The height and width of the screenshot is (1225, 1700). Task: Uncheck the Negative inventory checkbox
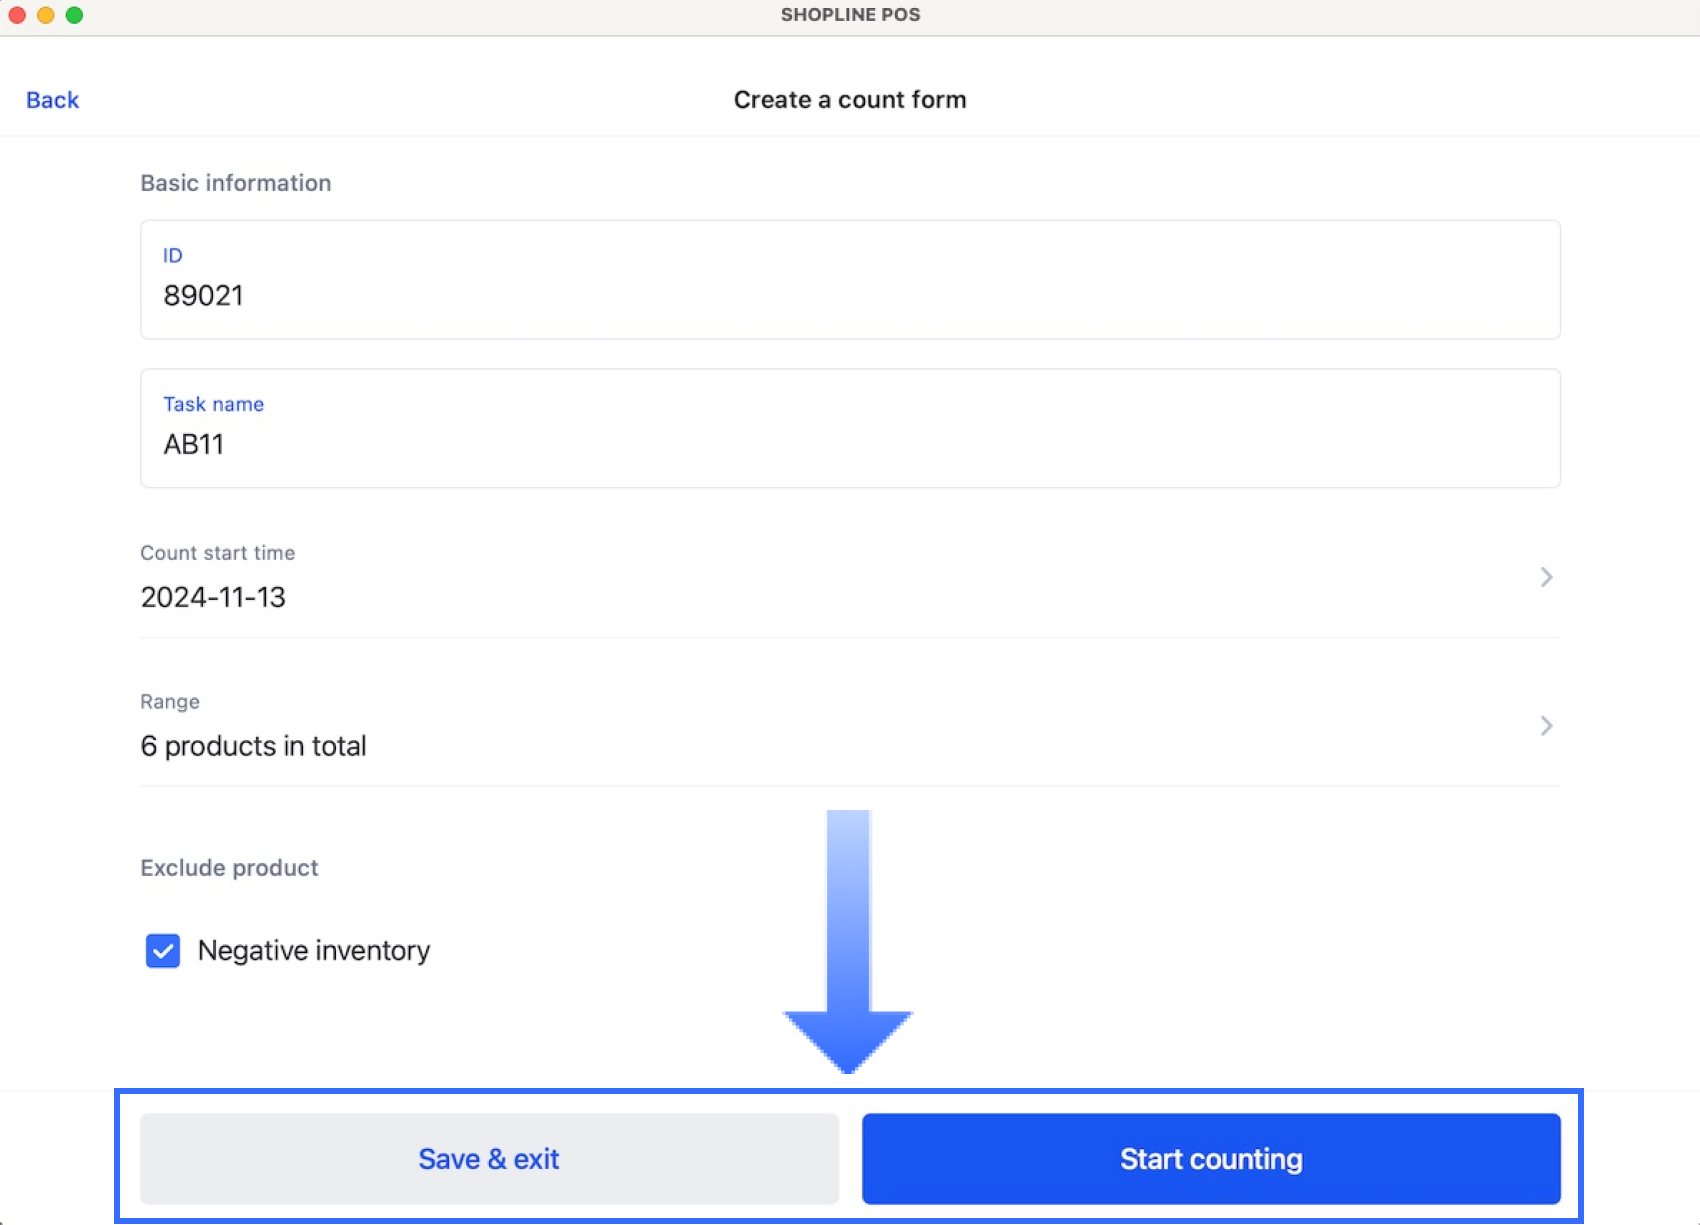pos(163,950)
